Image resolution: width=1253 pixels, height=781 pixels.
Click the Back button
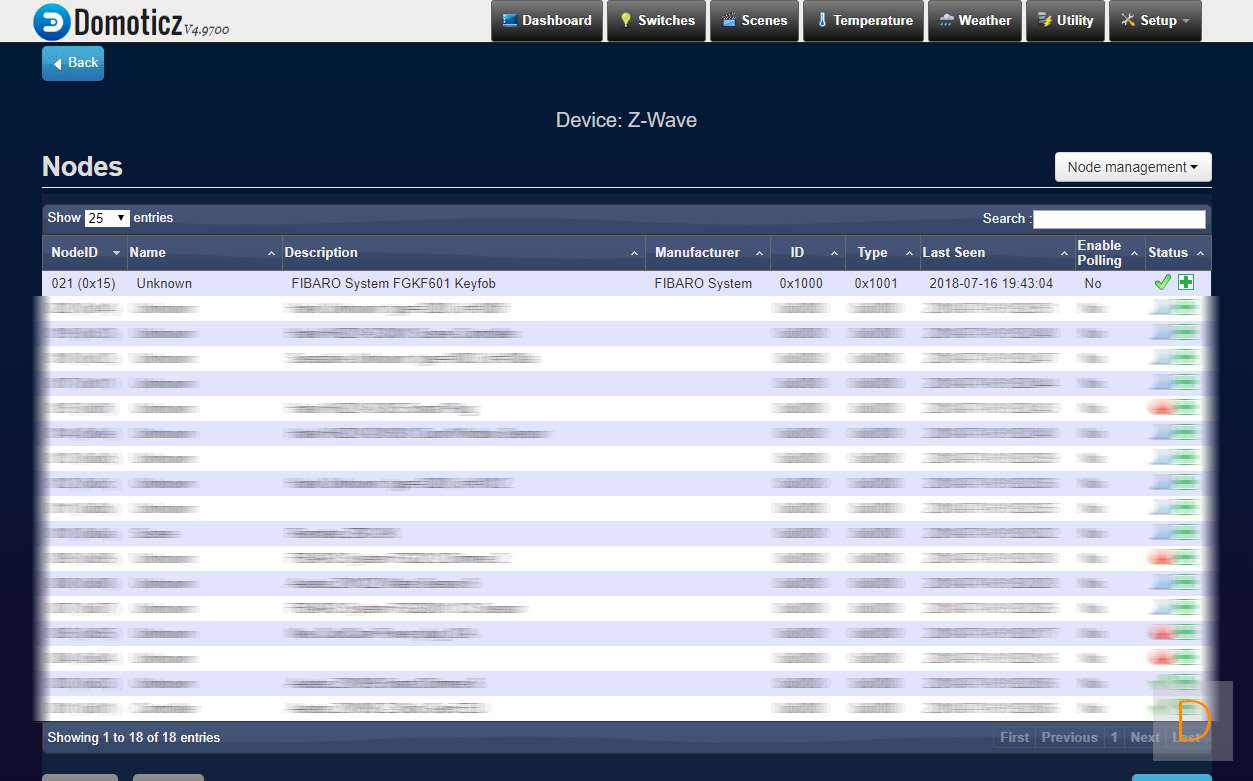[73, 63]
